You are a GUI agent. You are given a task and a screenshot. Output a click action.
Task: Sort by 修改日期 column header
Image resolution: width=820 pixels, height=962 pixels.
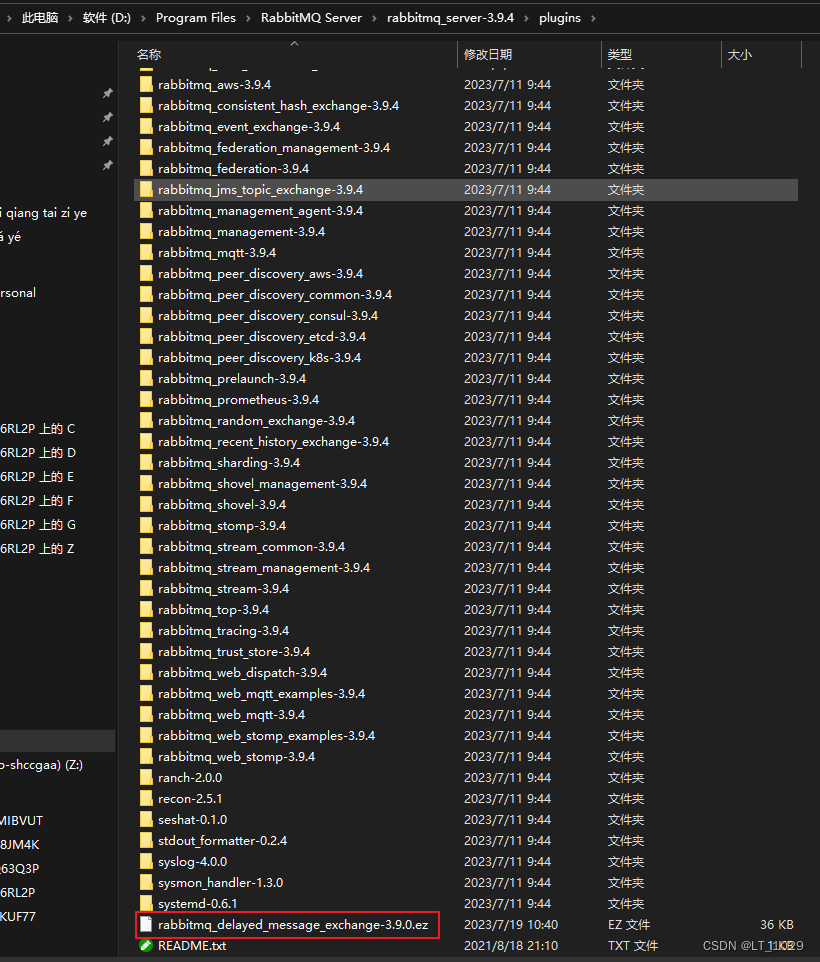click(x=488, y=55)
